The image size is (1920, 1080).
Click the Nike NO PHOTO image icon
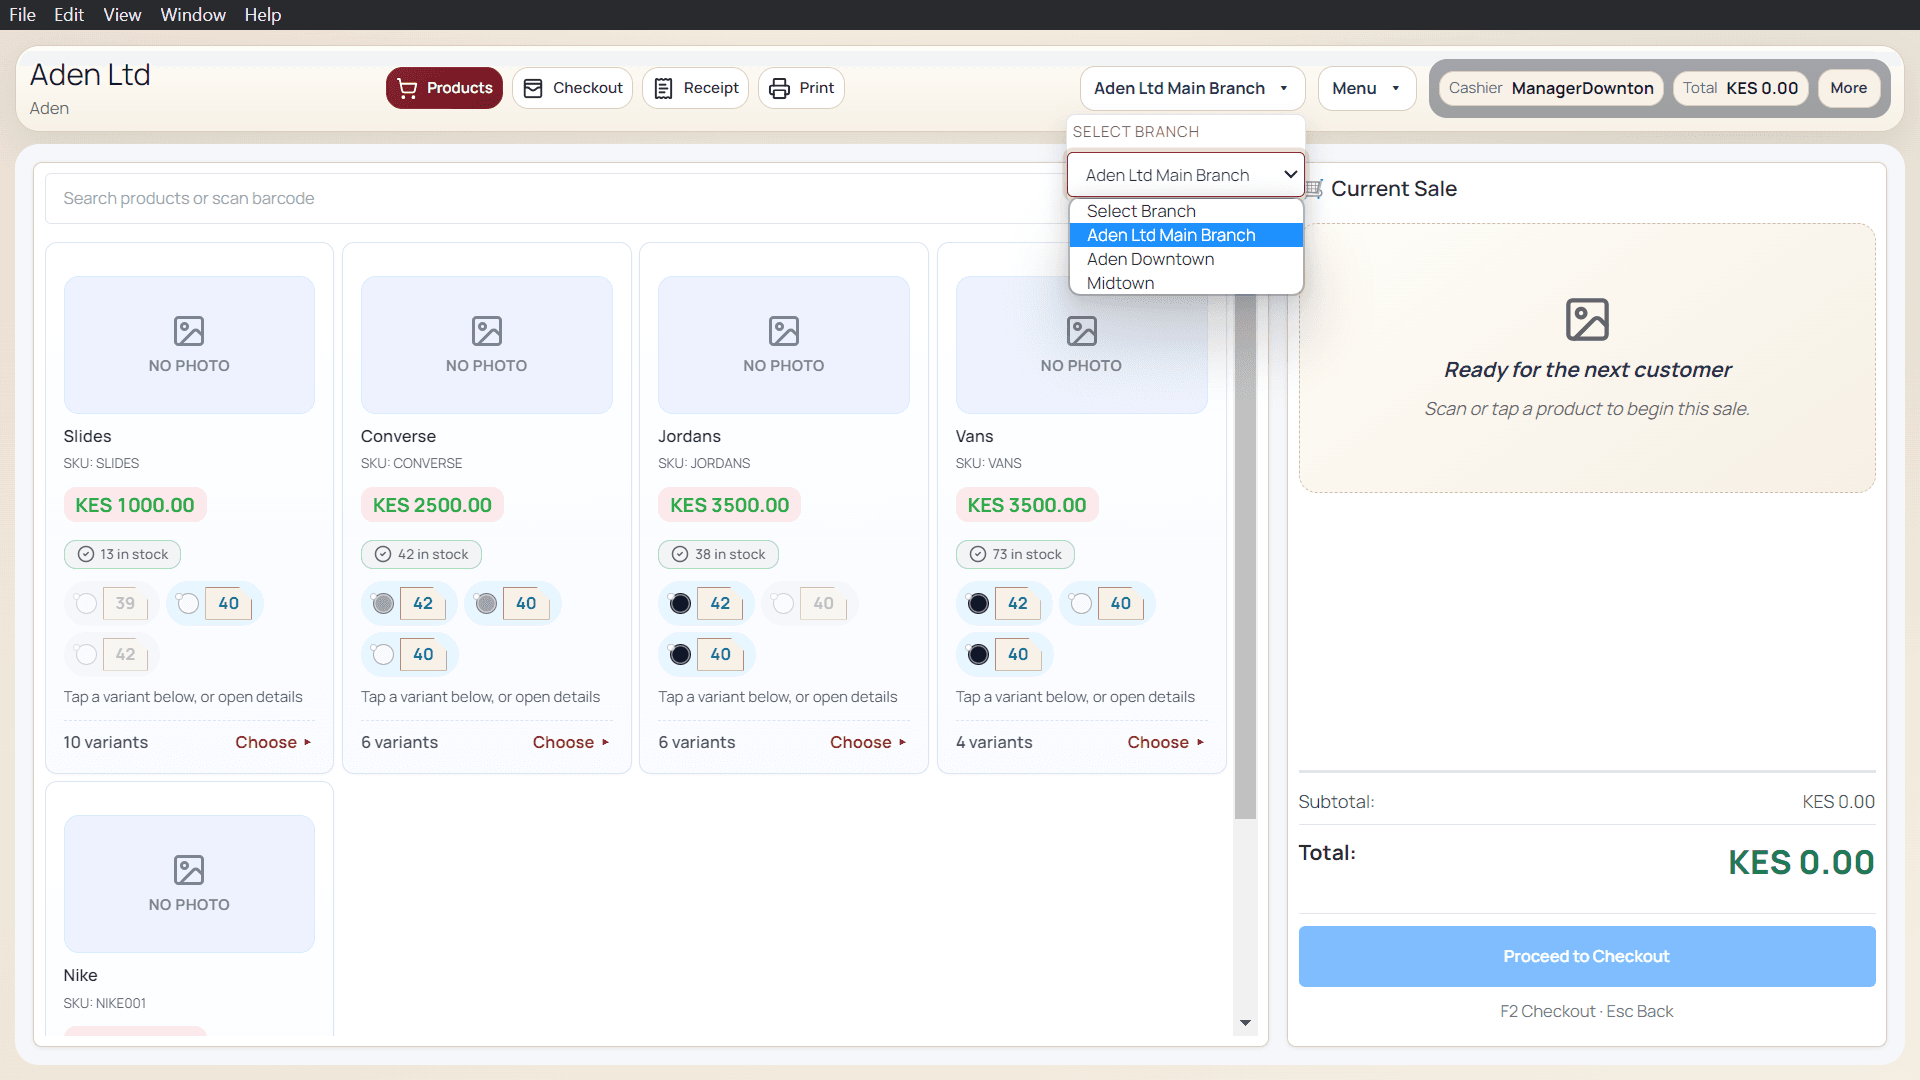[x=189, y=870]
